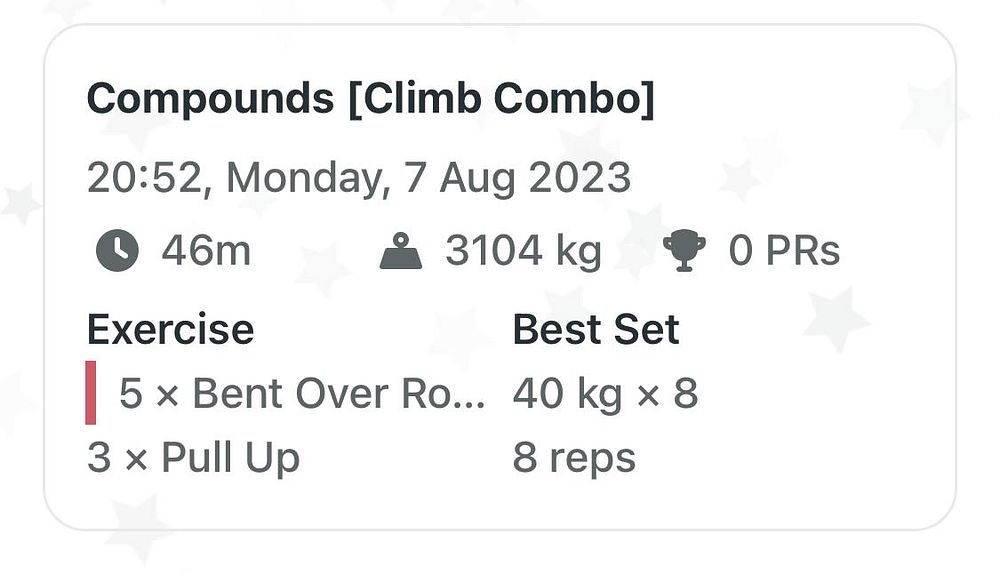1000x573 pixels.
Task: Click the Exercise column header
Action: 170,329
